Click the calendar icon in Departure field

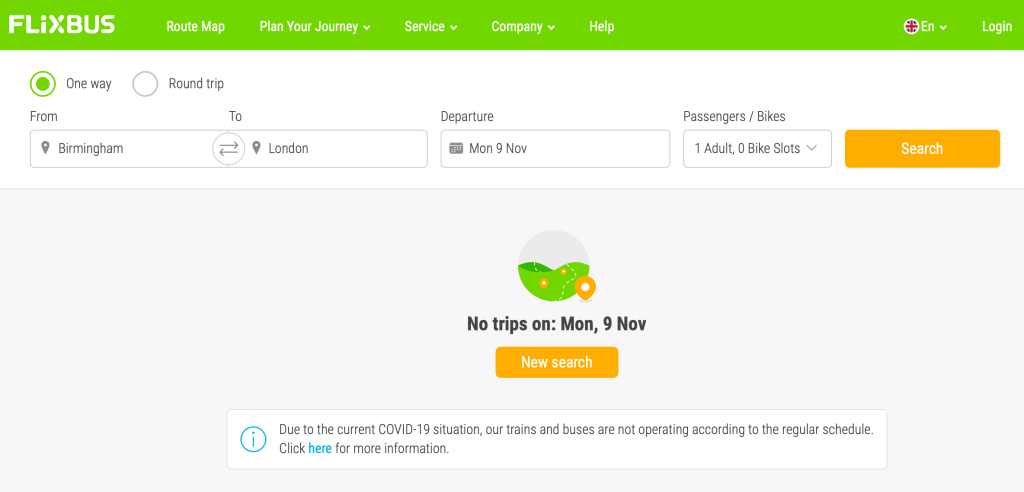(x=456, y=148)
